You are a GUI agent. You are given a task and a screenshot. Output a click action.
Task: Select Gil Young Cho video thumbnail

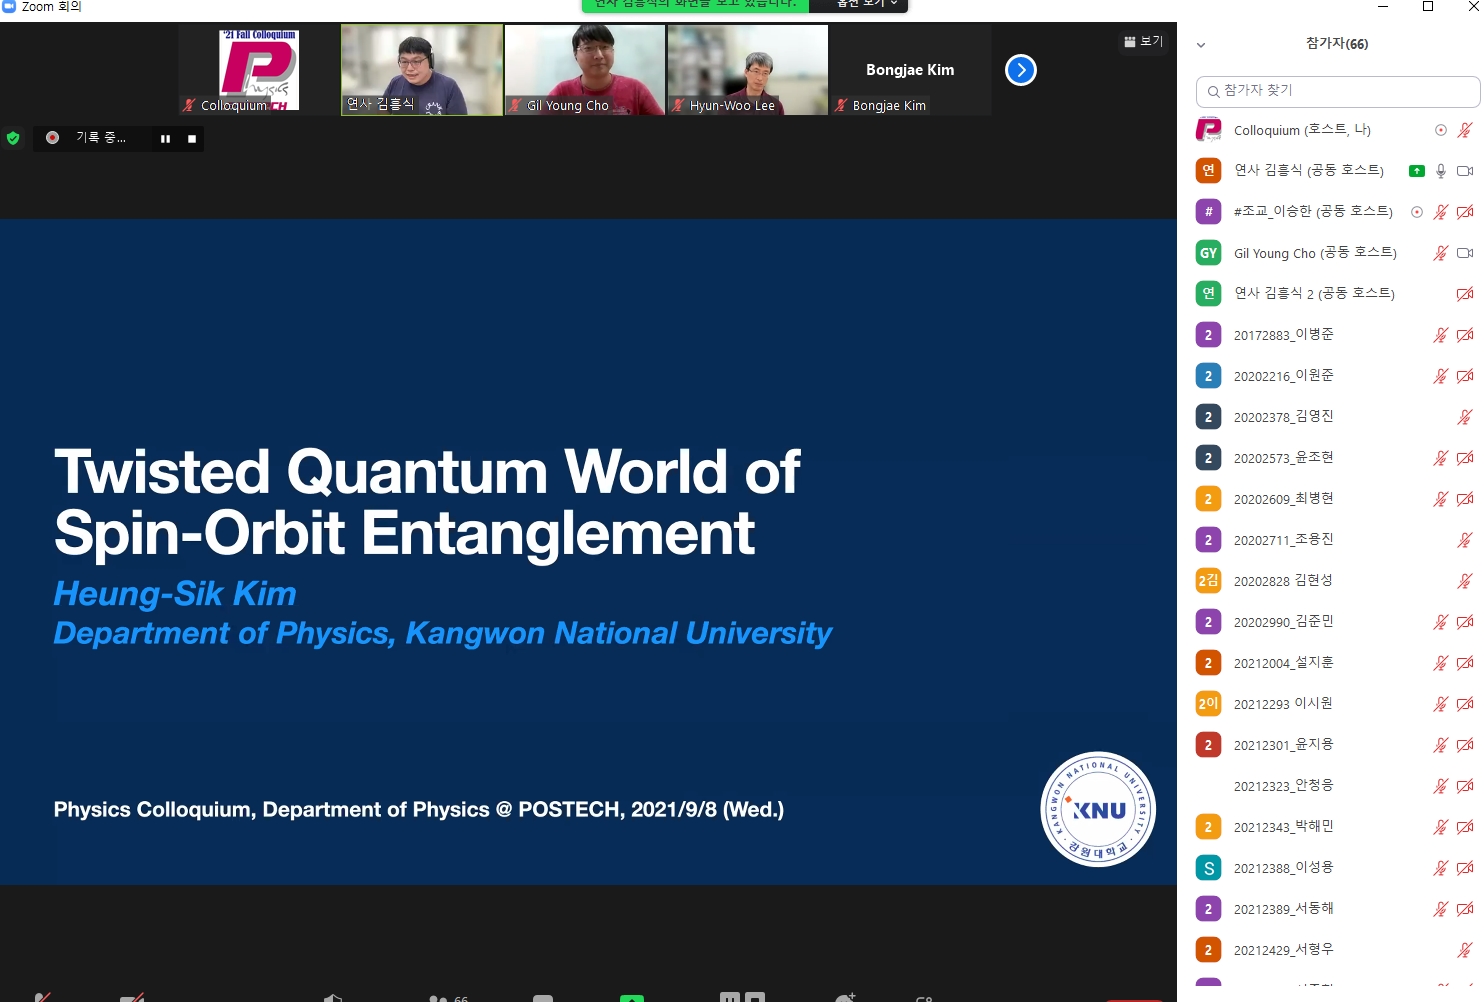tap(585, 70)
